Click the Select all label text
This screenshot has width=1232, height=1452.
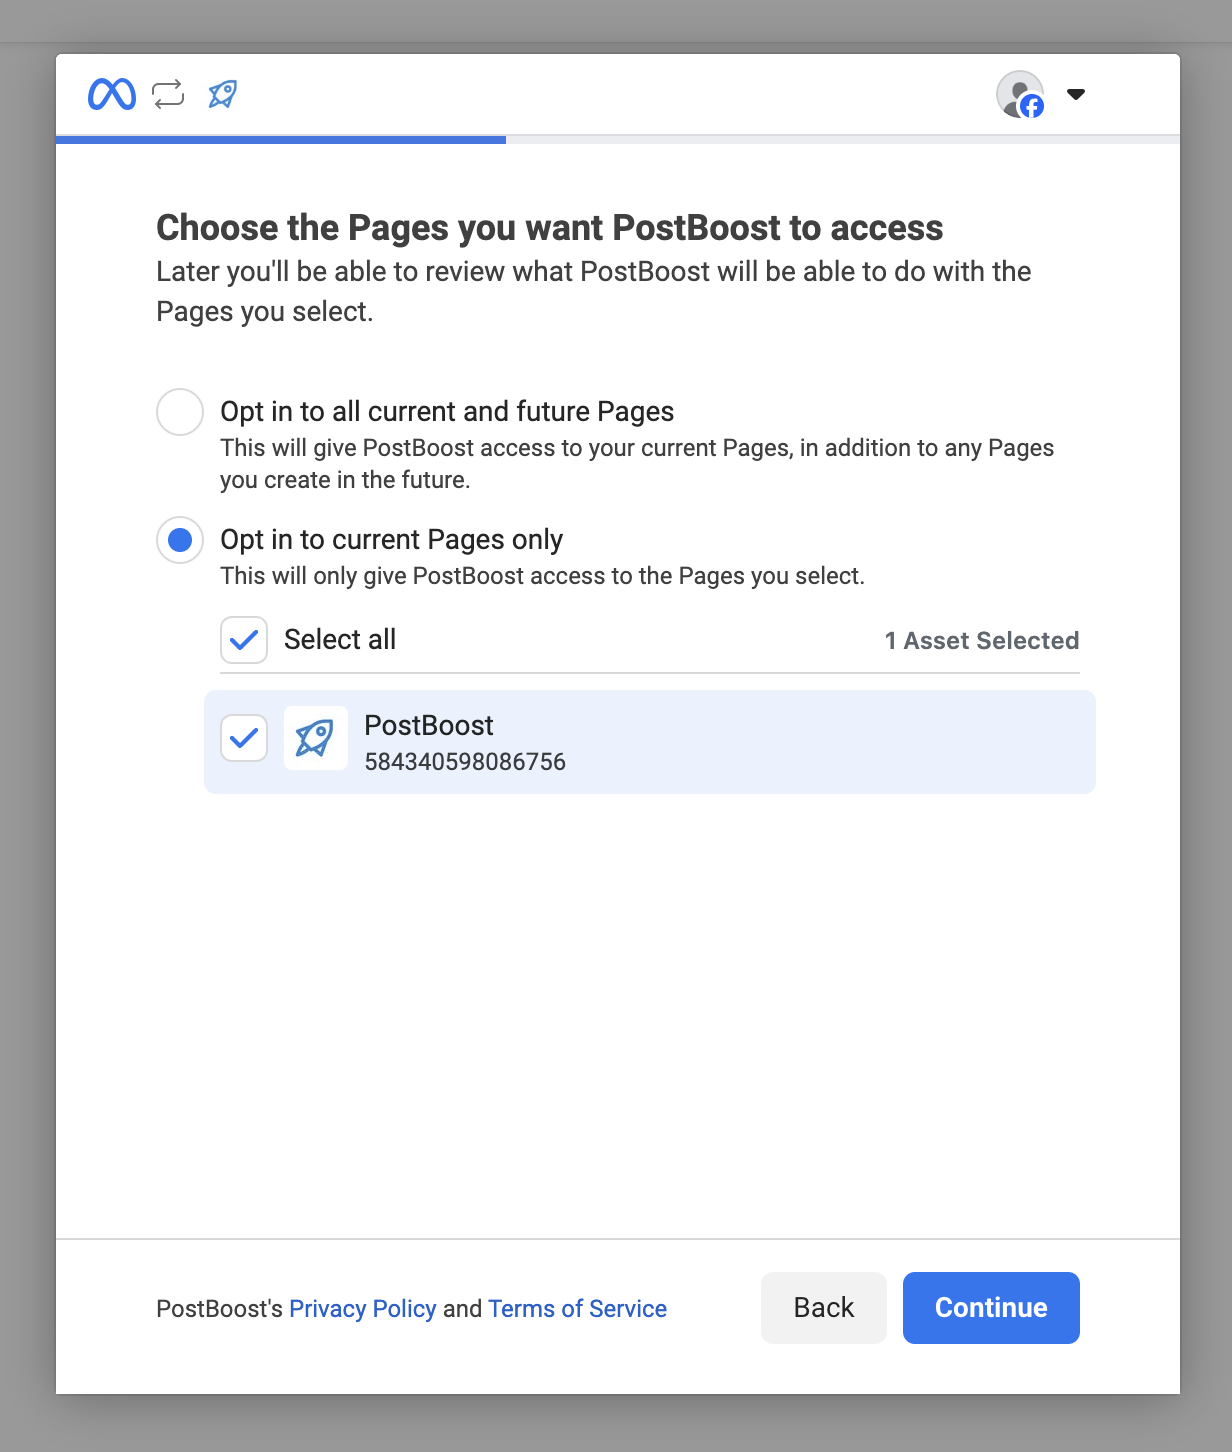340,640
